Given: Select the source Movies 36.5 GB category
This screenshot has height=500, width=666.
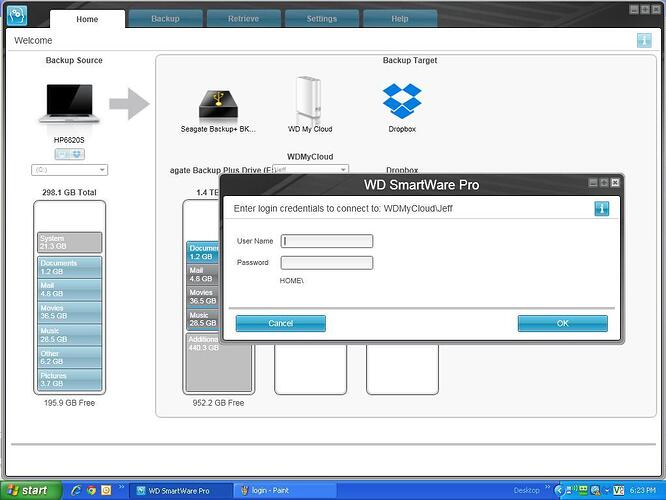Looking at the screenshot, I should [70, 312].
